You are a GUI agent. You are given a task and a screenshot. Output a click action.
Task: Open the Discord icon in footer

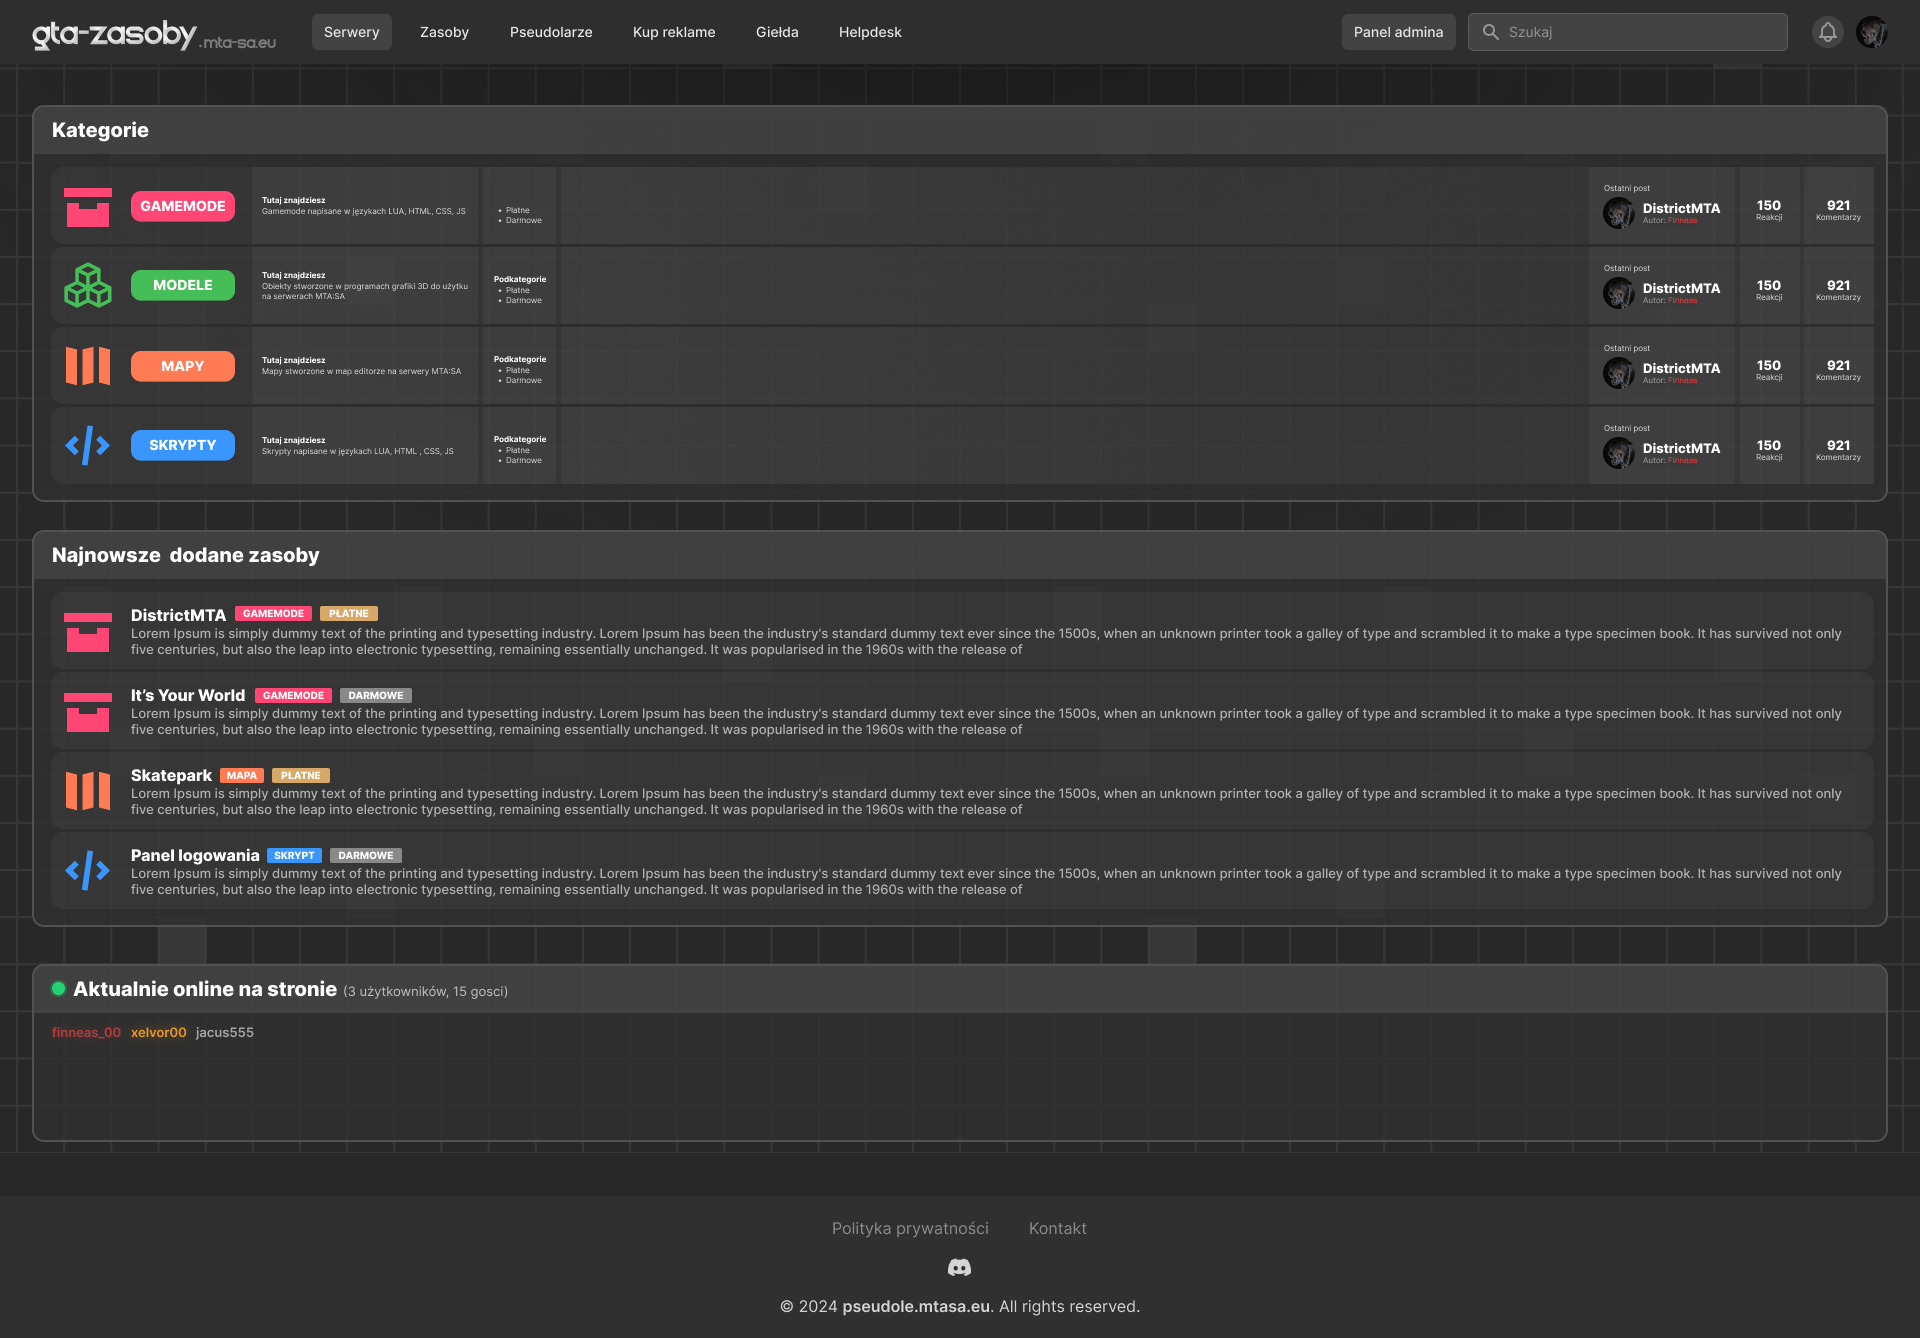click(x=959, y=1268)
